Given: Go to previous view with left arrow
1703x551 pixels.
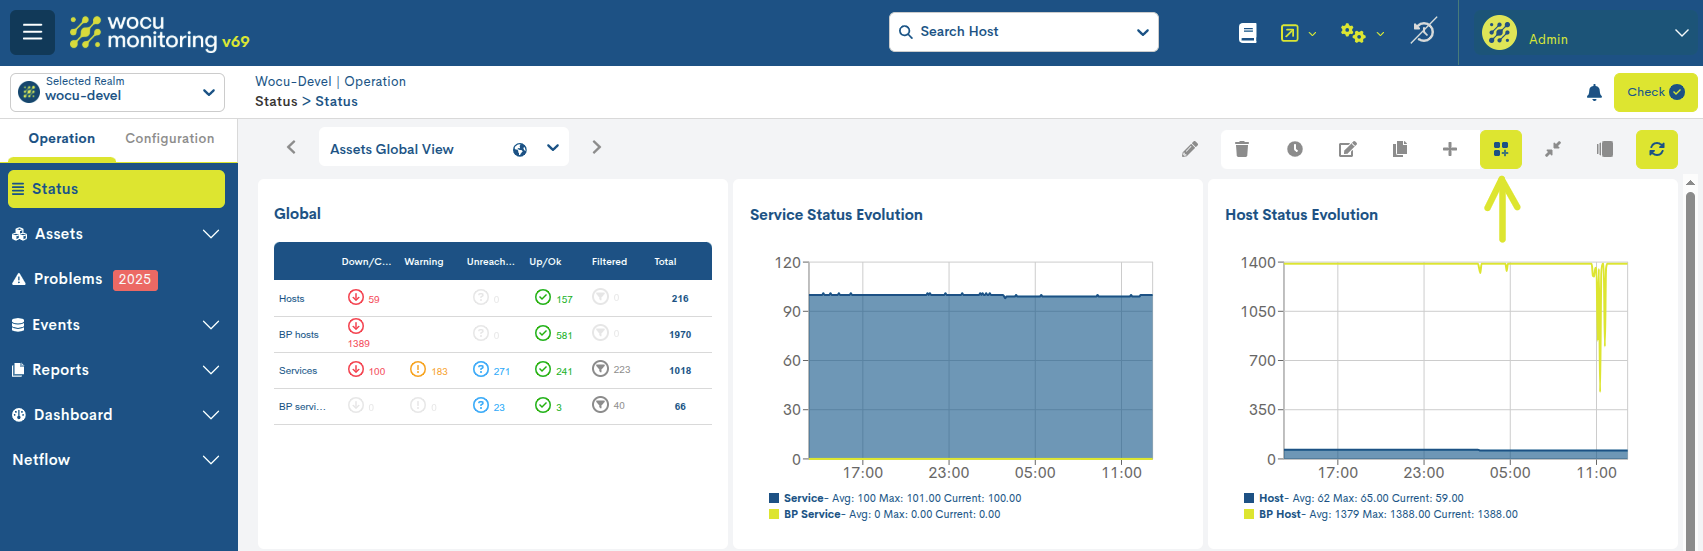Looking at the screenshot, I should [291, 147].
